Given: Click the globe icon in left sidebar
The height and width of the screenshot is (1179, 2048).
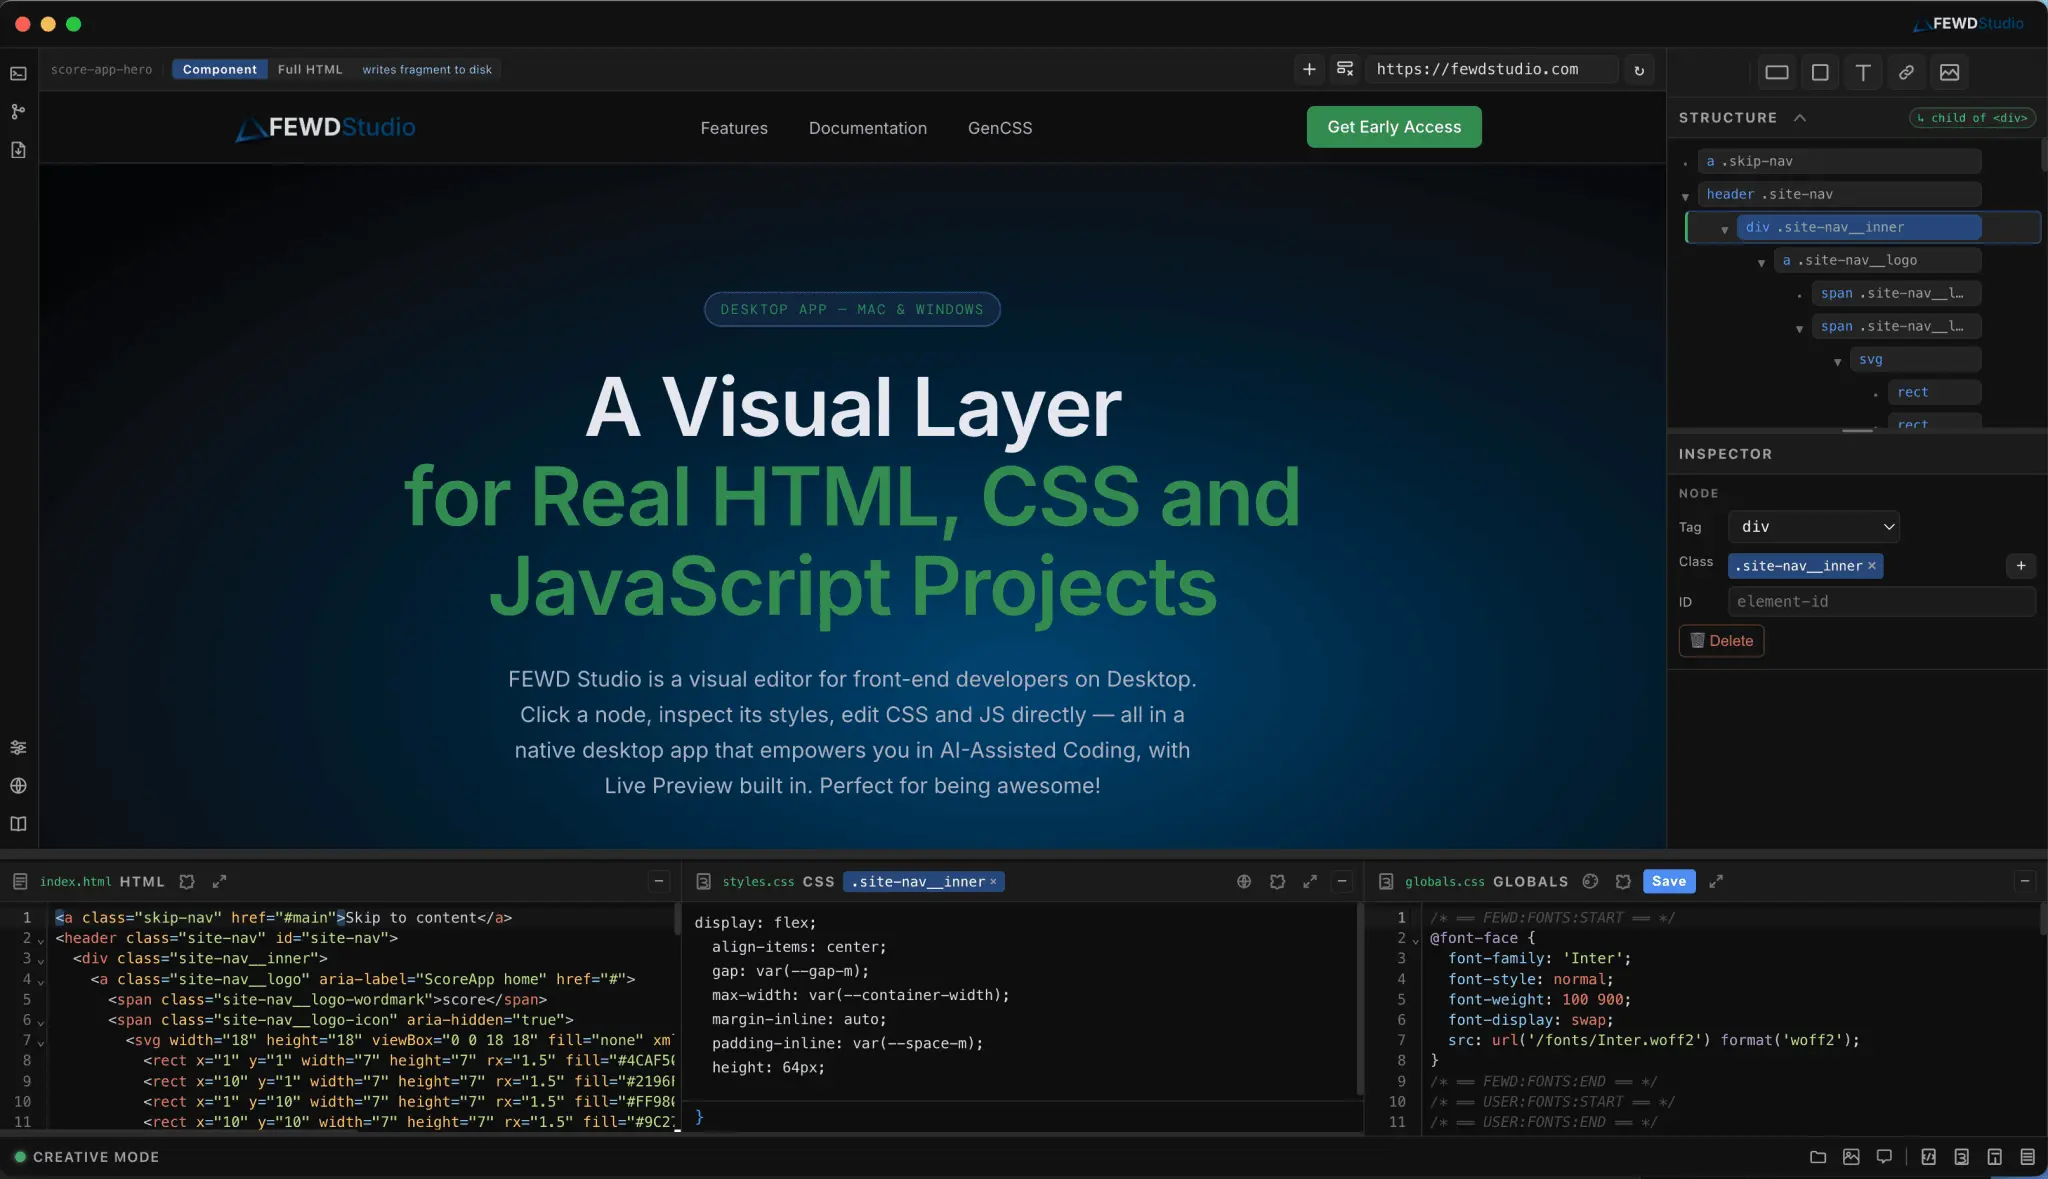Looking at the screenshot, I should [18, 786].
